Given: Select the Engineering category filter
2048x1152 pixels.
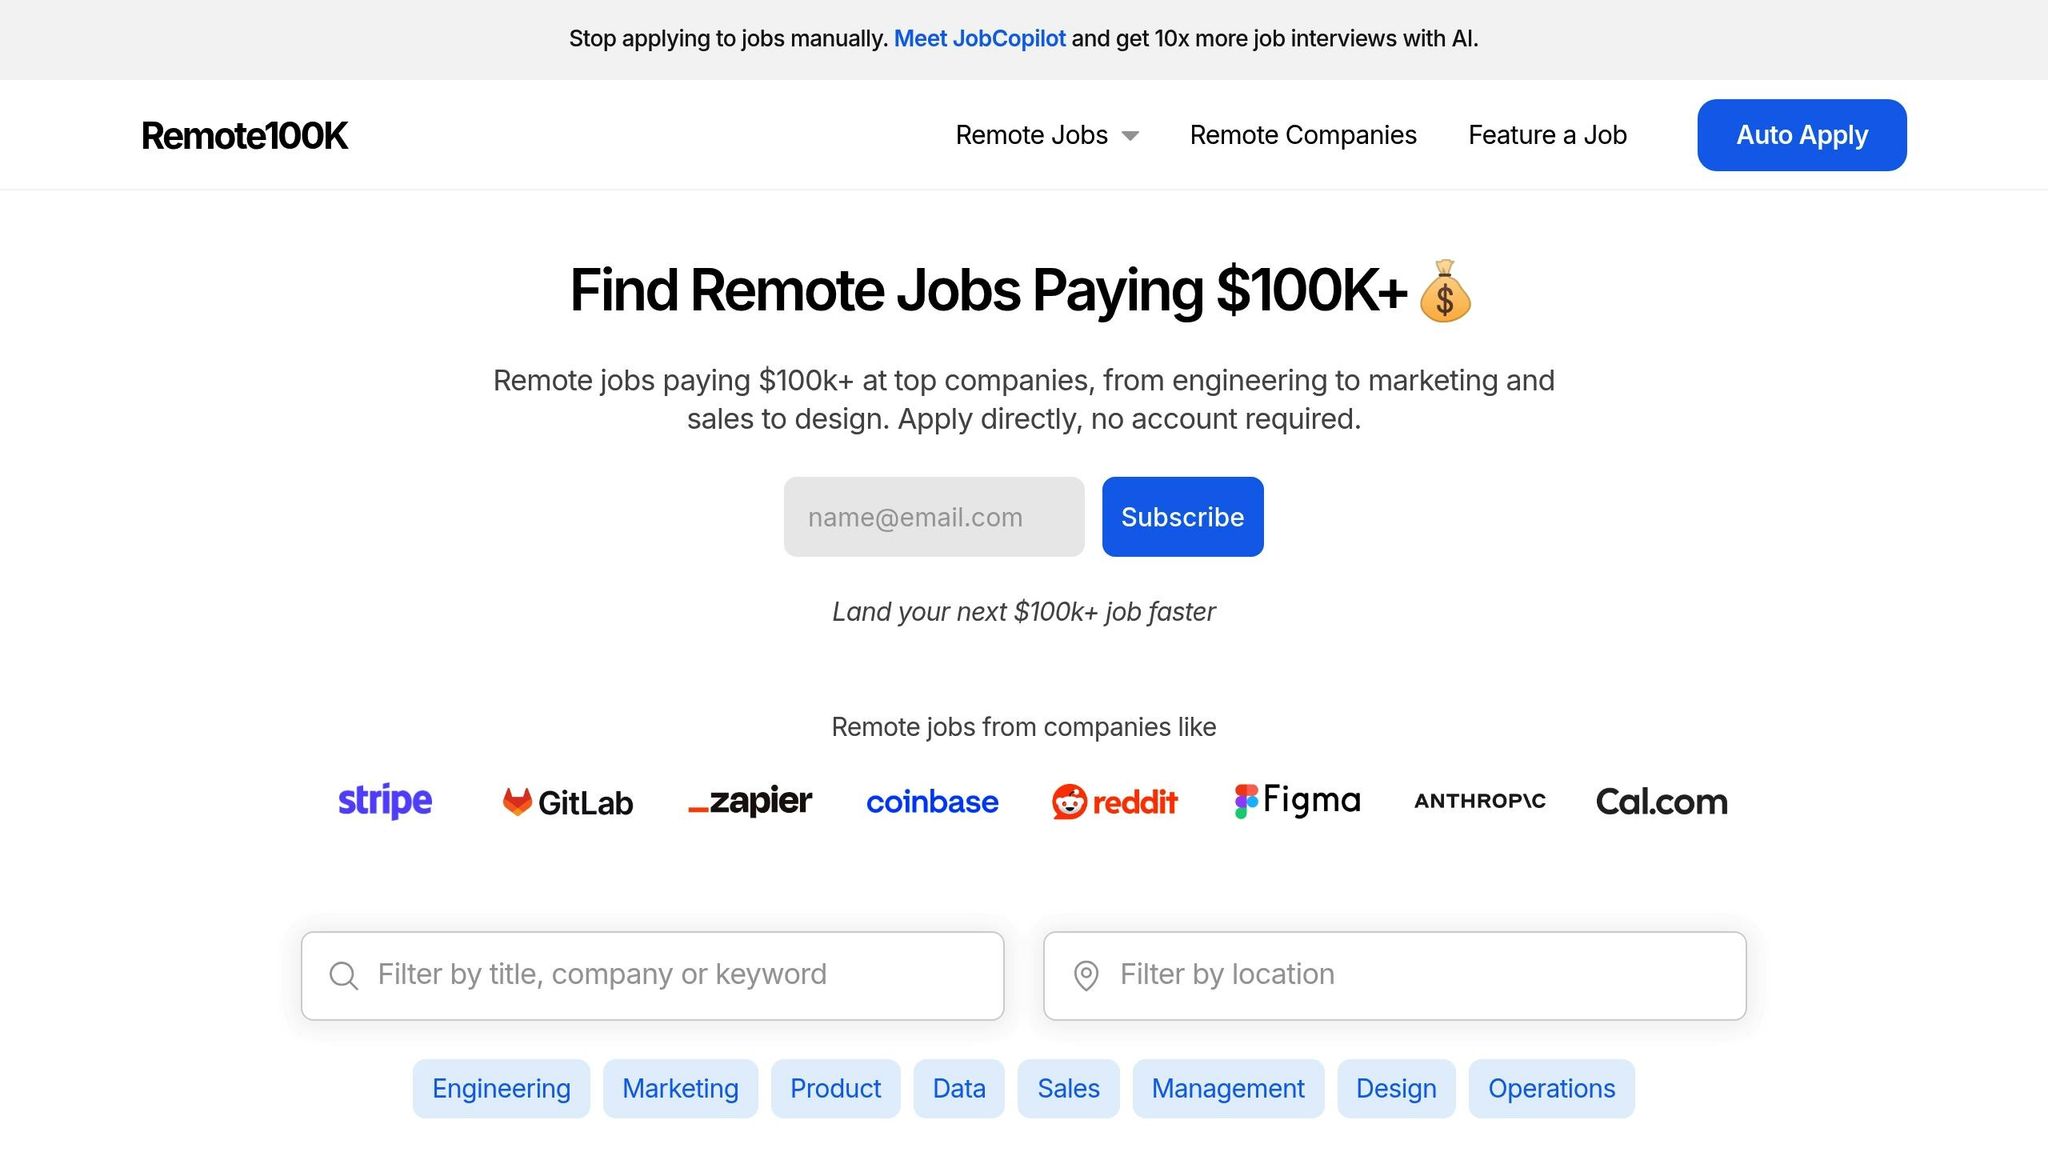Looking at the screenshot, I should pos(501,1088).
